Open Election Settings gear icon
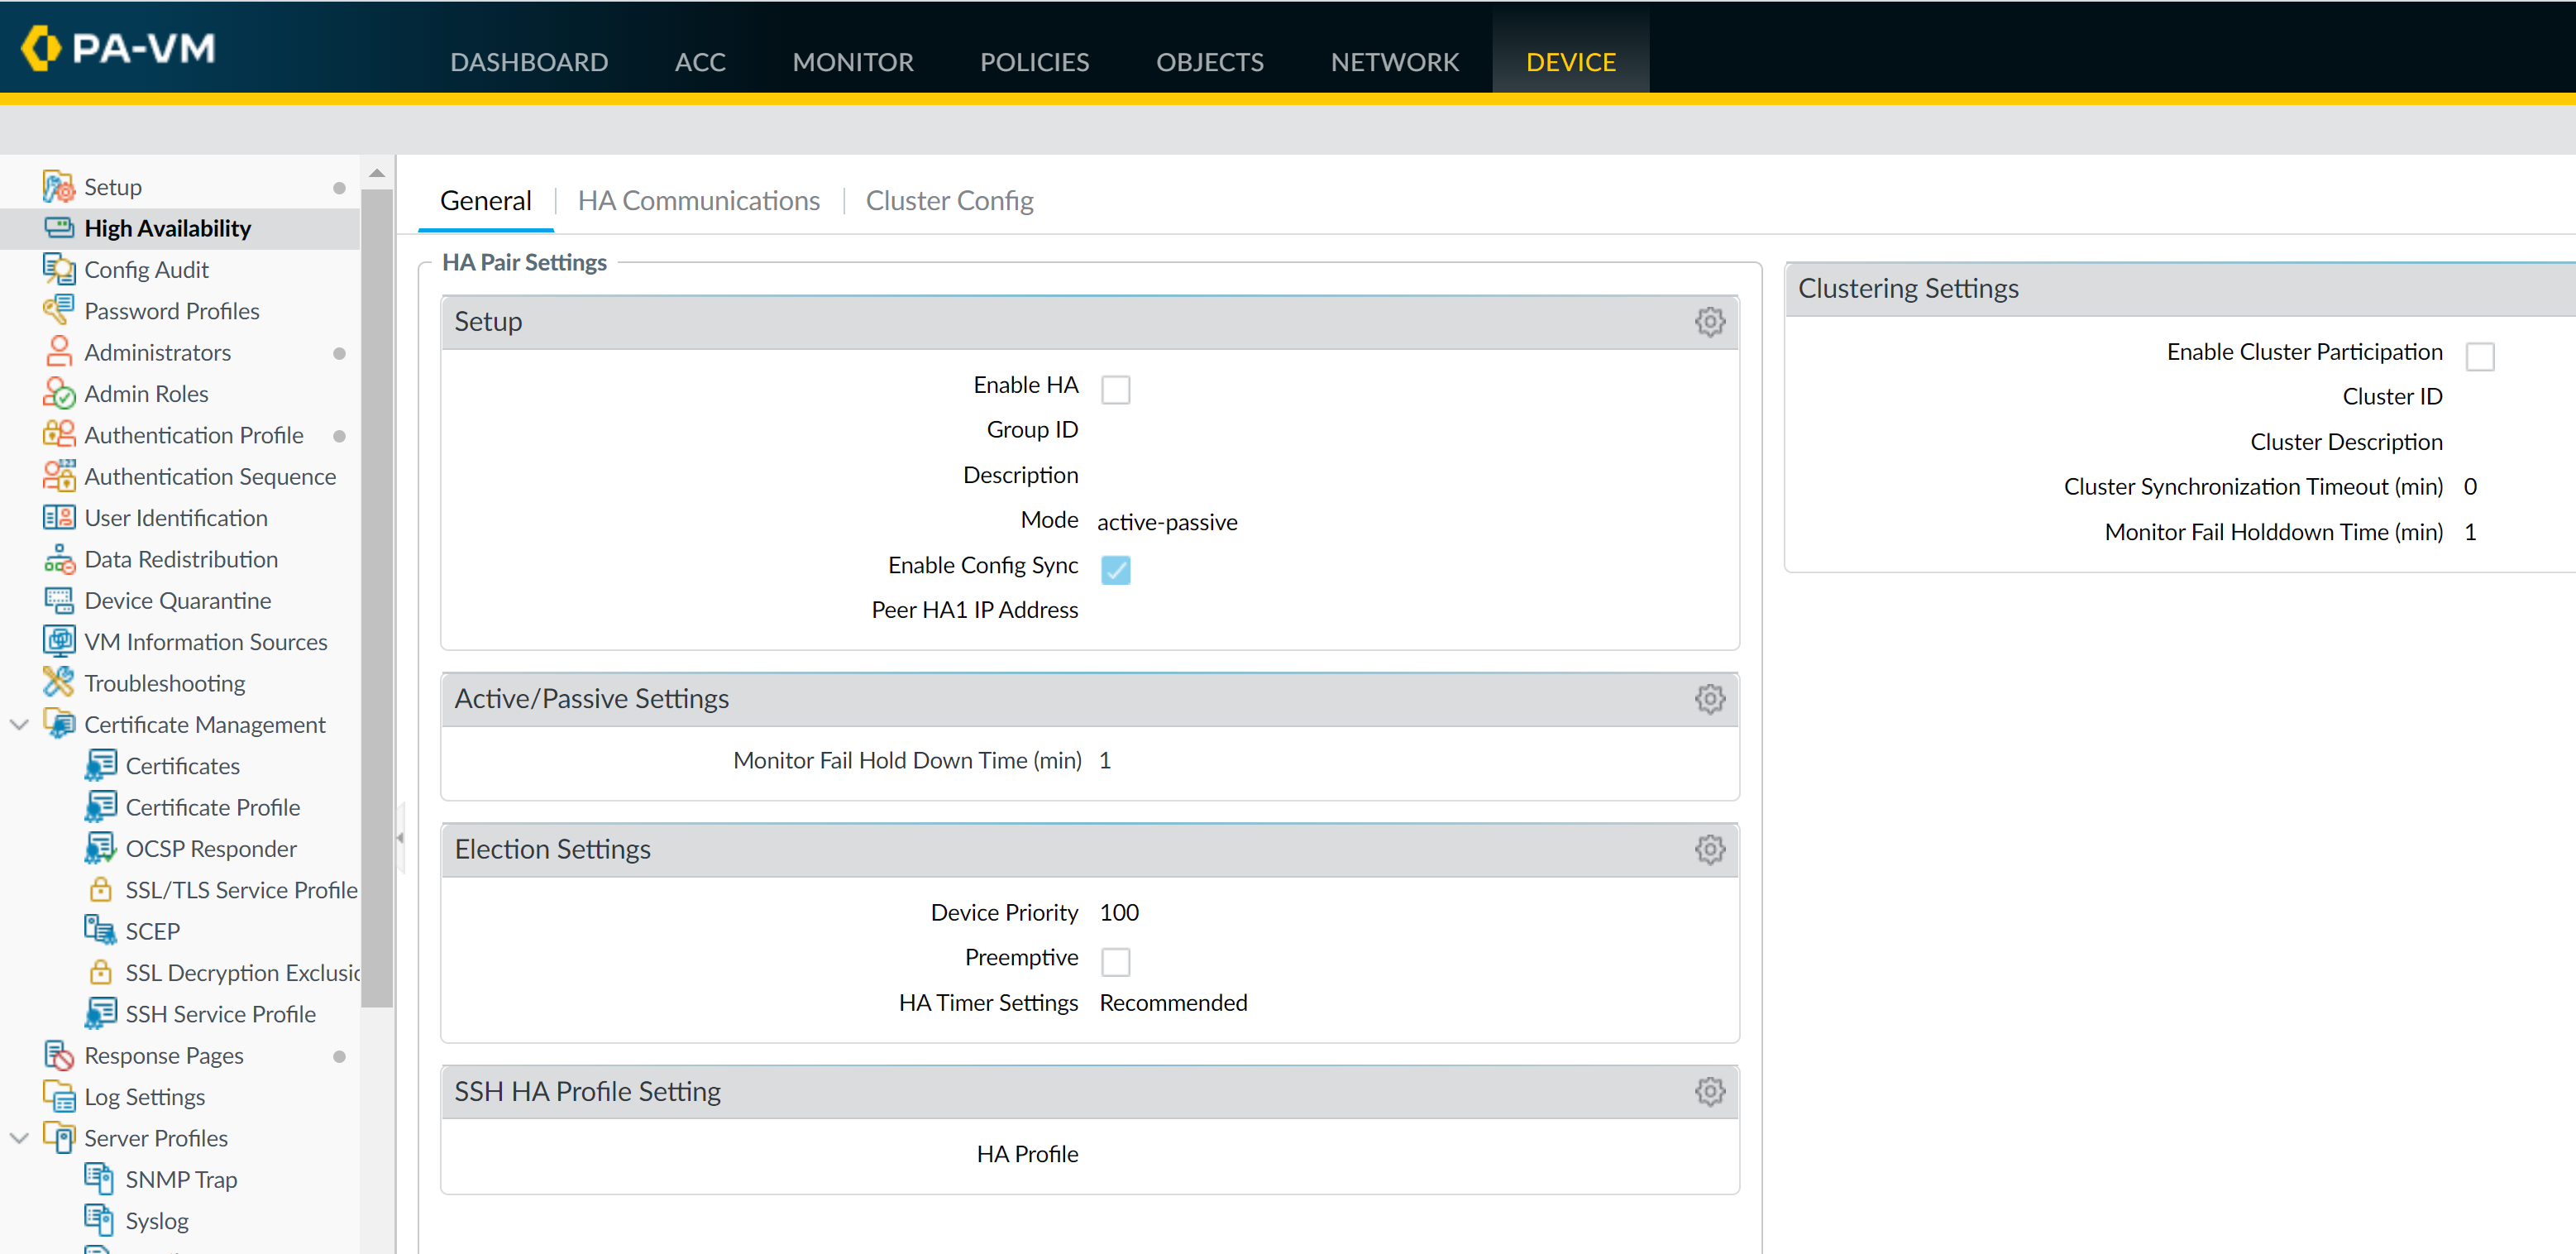 1709,849
